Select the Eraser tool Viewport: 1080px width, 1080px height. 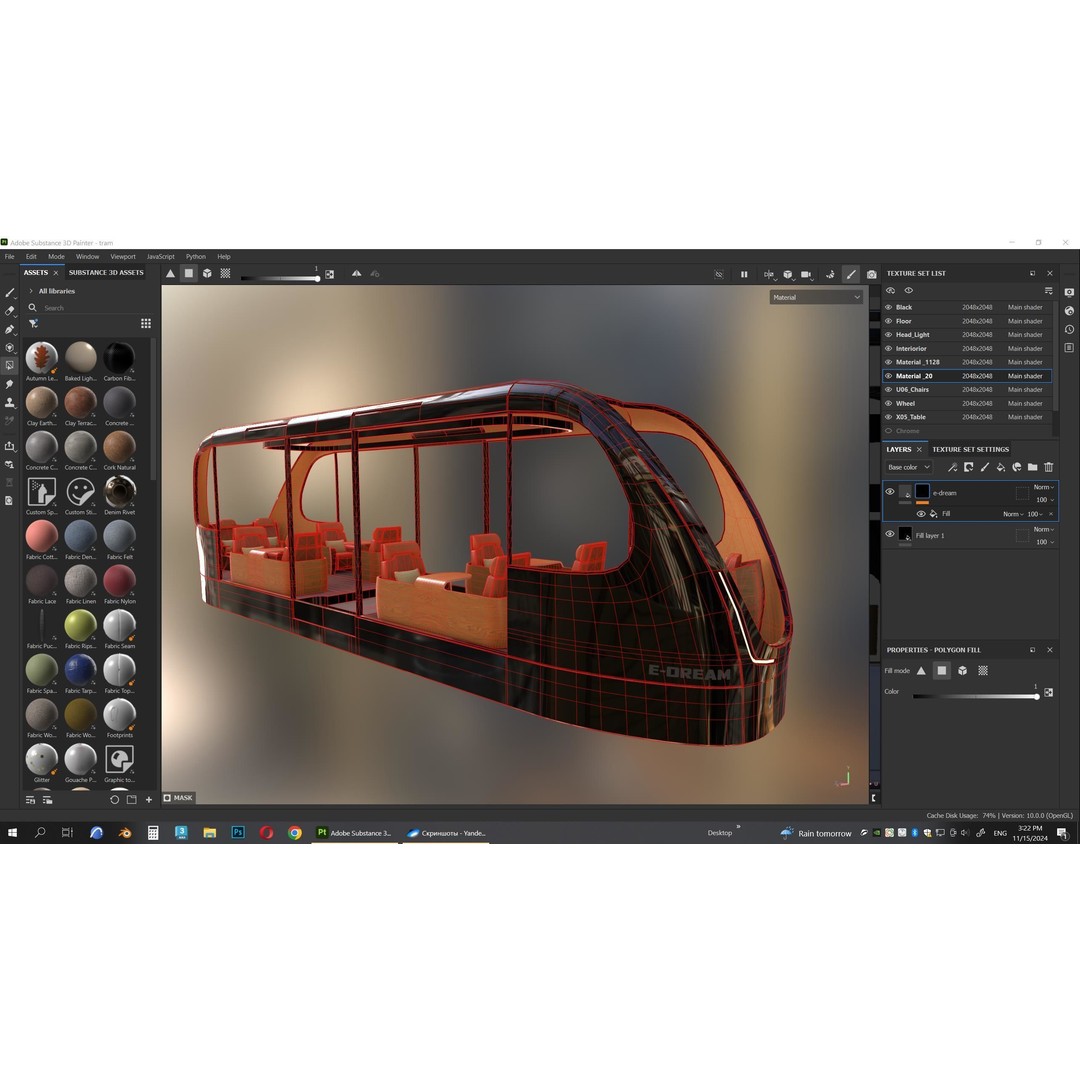(x=10, y=311)
